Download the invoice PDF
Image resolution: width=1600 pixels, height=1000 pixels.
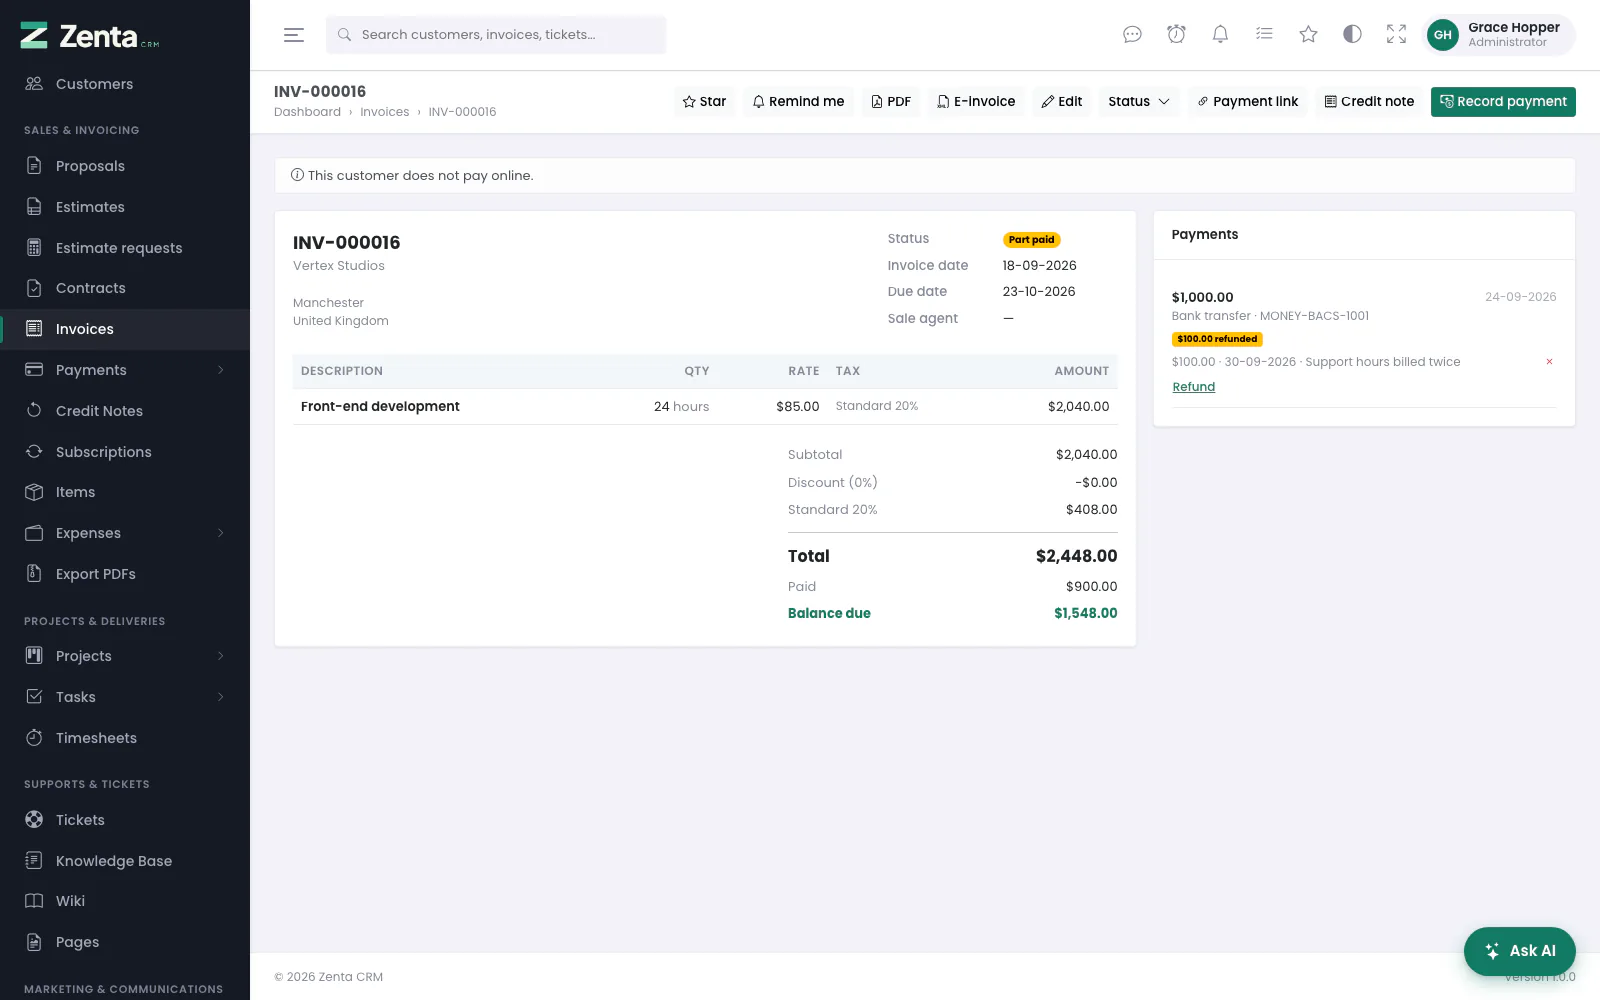pos(891,102)
